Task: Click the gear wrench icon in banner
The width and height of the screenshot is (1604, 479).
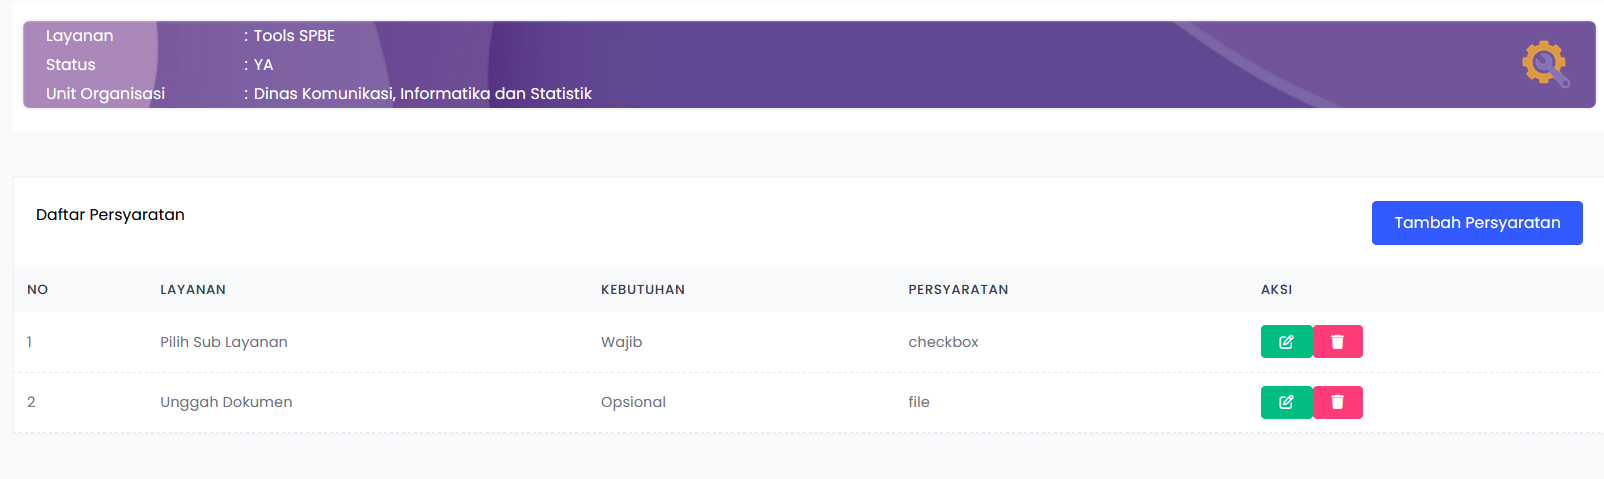Action: (1545, 64)
